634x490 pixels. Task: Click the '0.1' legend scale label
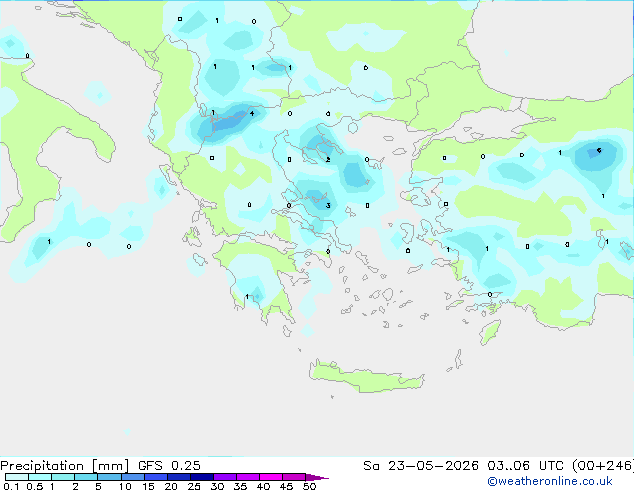(x=11, y=486)
